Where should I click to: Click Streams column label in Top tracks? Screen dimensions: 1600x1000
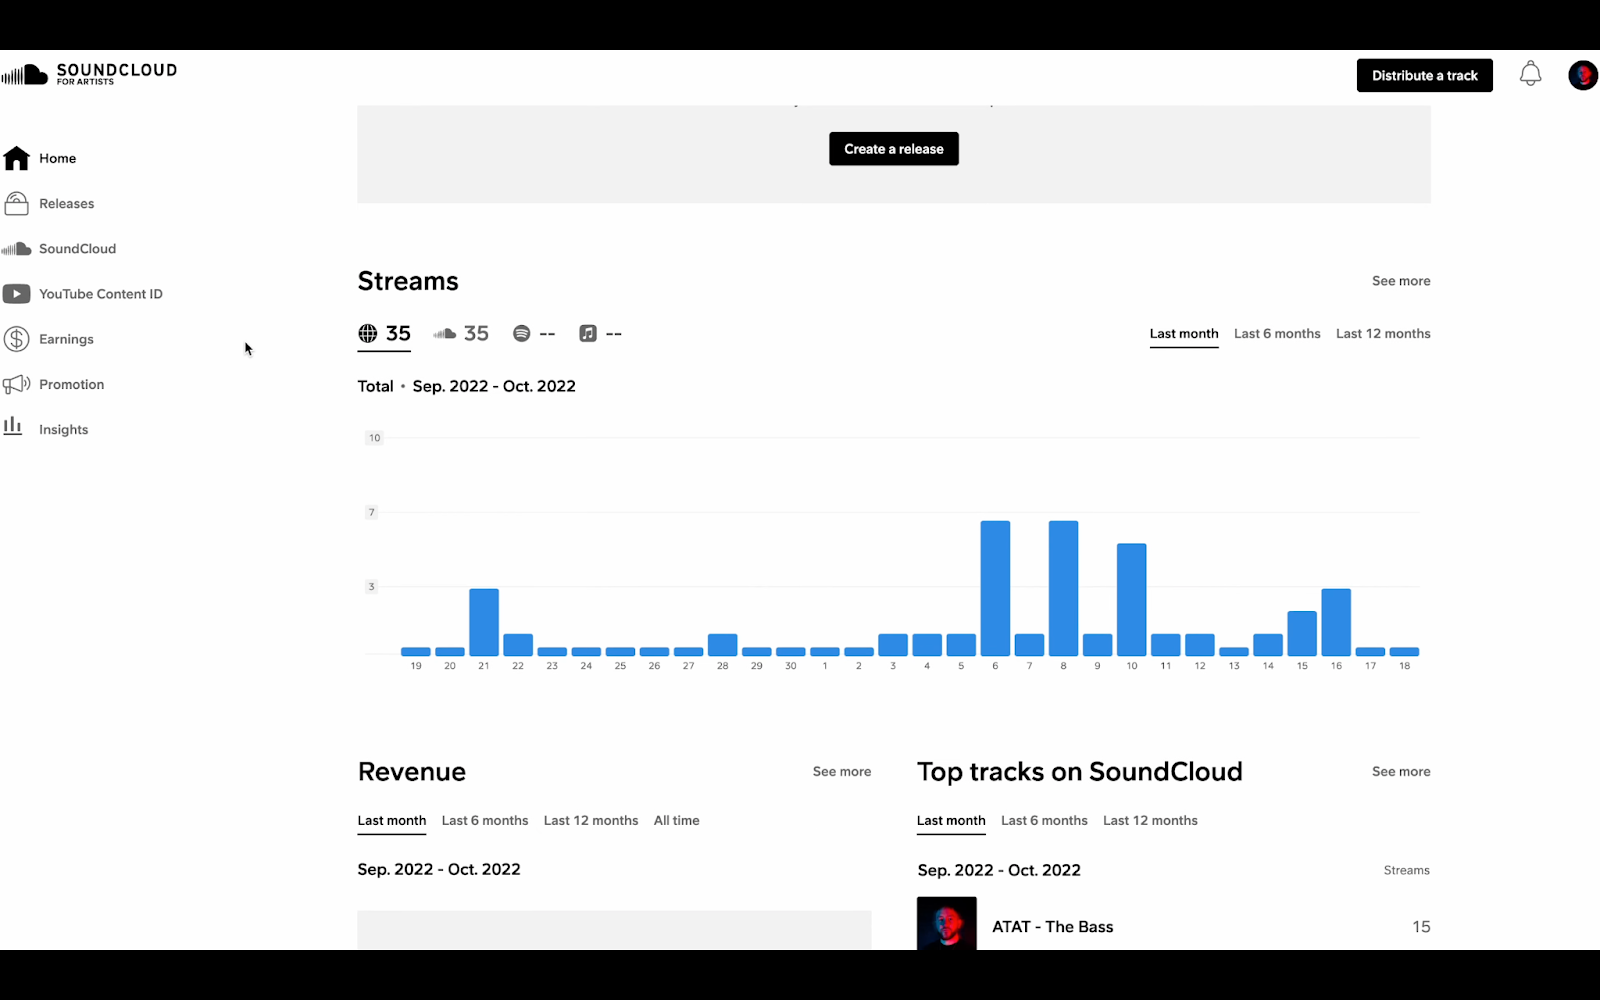click(x=1406, y=871)
